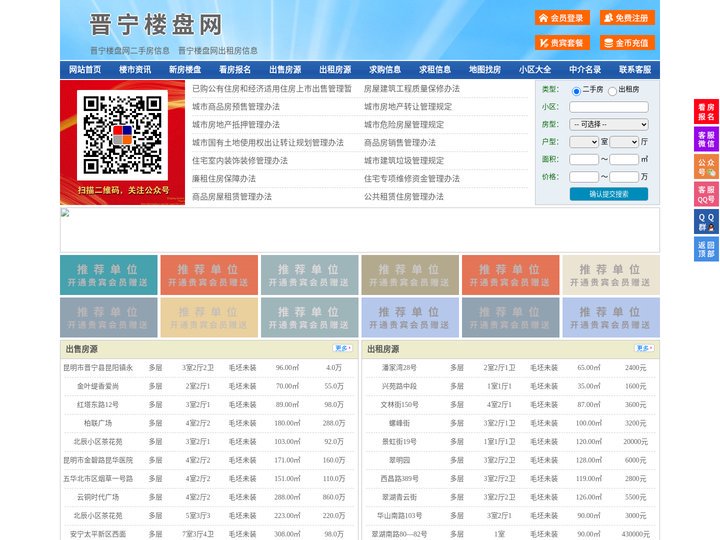Image resolution: width=720 pixels, height=540 pixels.
Task: Open the 新房楼盘 navigation item
Action: tap(185, 69)
